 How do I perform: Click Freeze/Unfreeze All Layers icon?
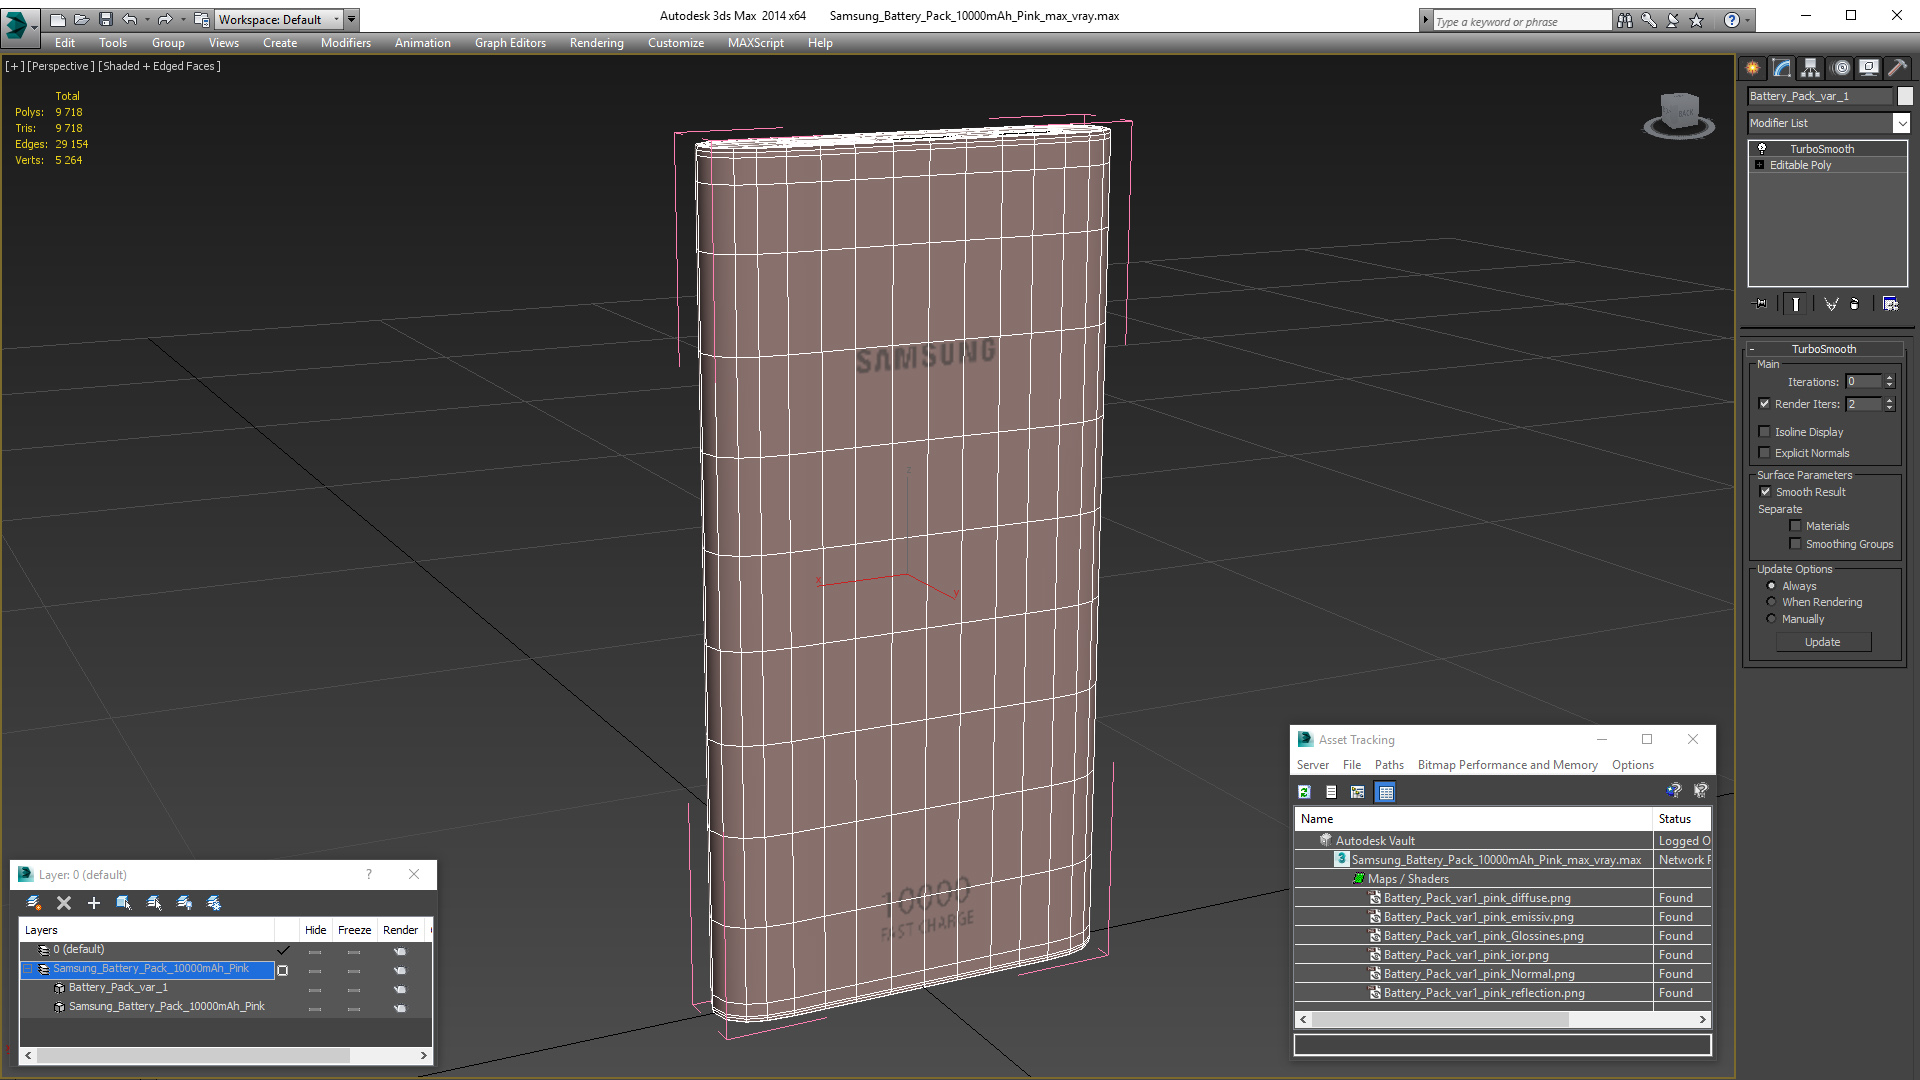[214, 903]
